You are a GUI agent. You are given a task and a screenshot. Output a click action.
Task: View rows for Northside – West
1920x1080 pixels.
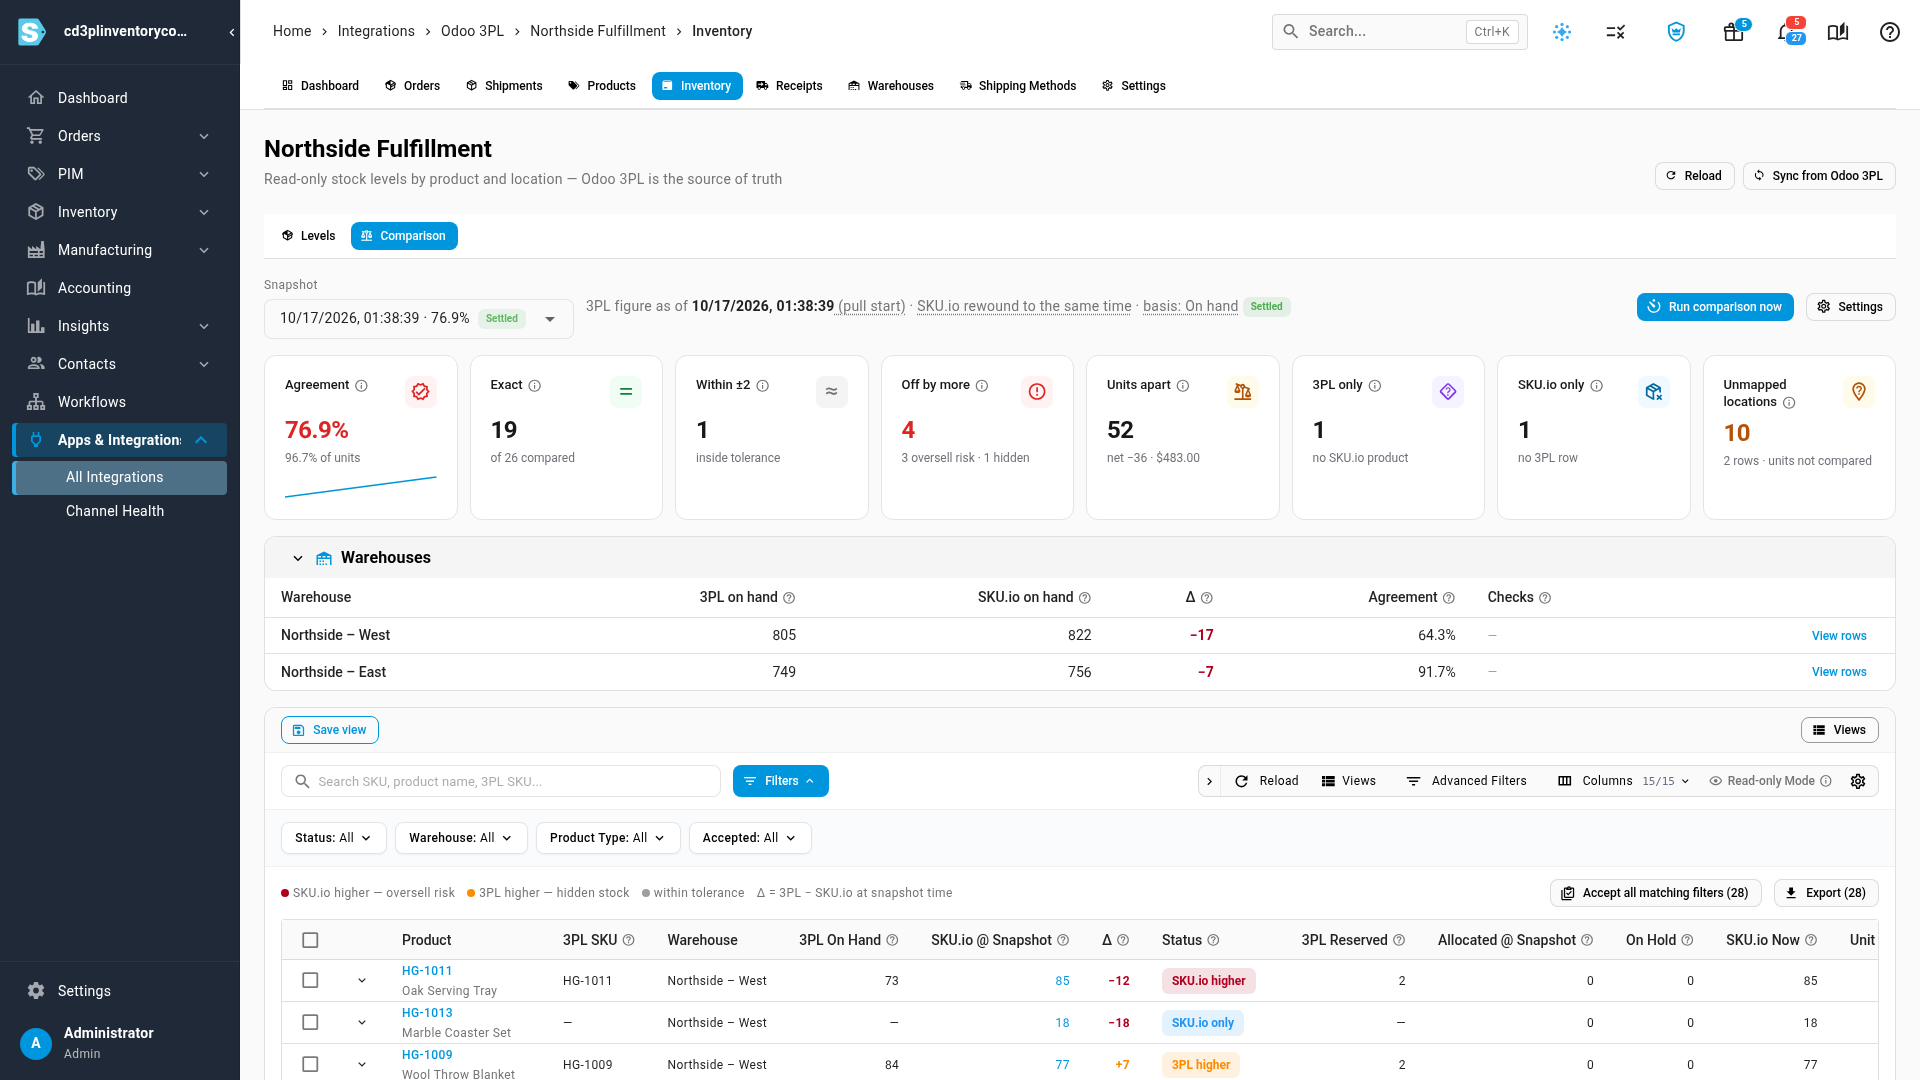(x=1838, y=636)
